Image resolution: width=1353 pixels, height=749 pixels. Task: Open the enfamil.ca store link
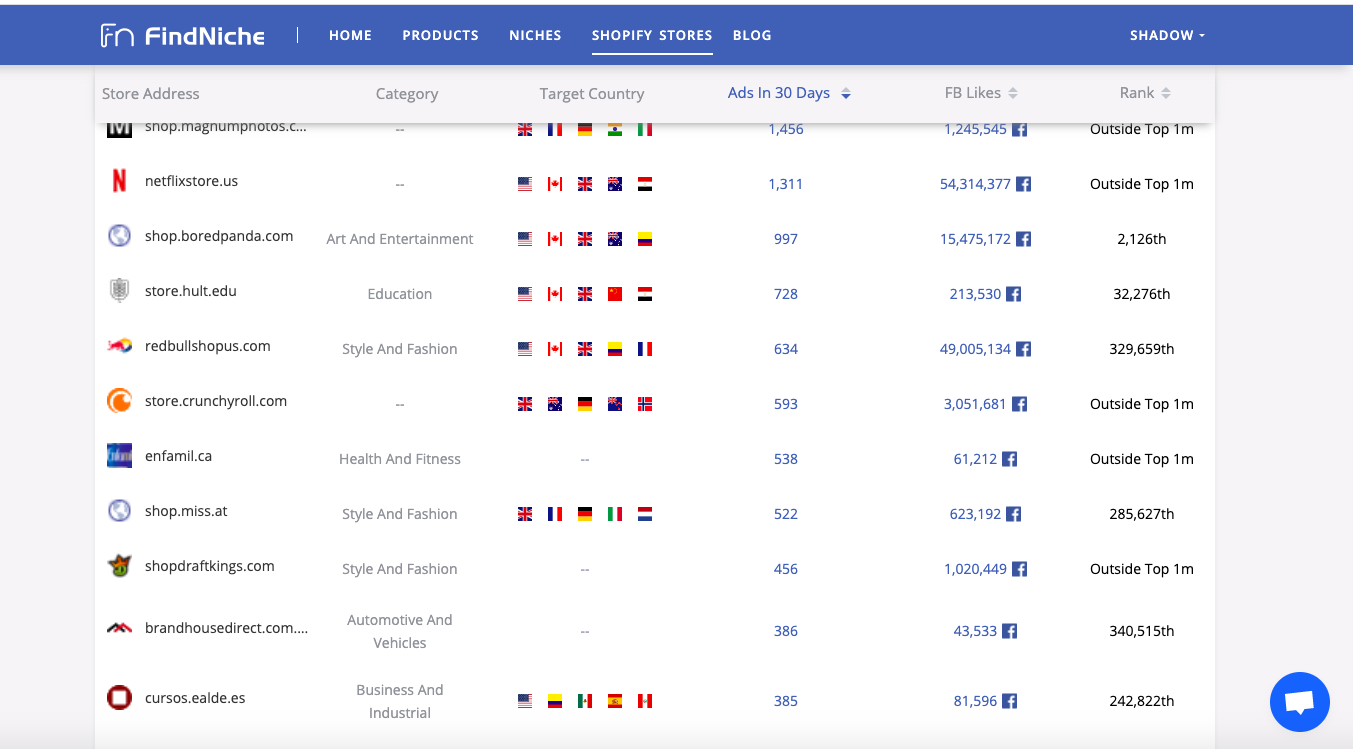178,456
